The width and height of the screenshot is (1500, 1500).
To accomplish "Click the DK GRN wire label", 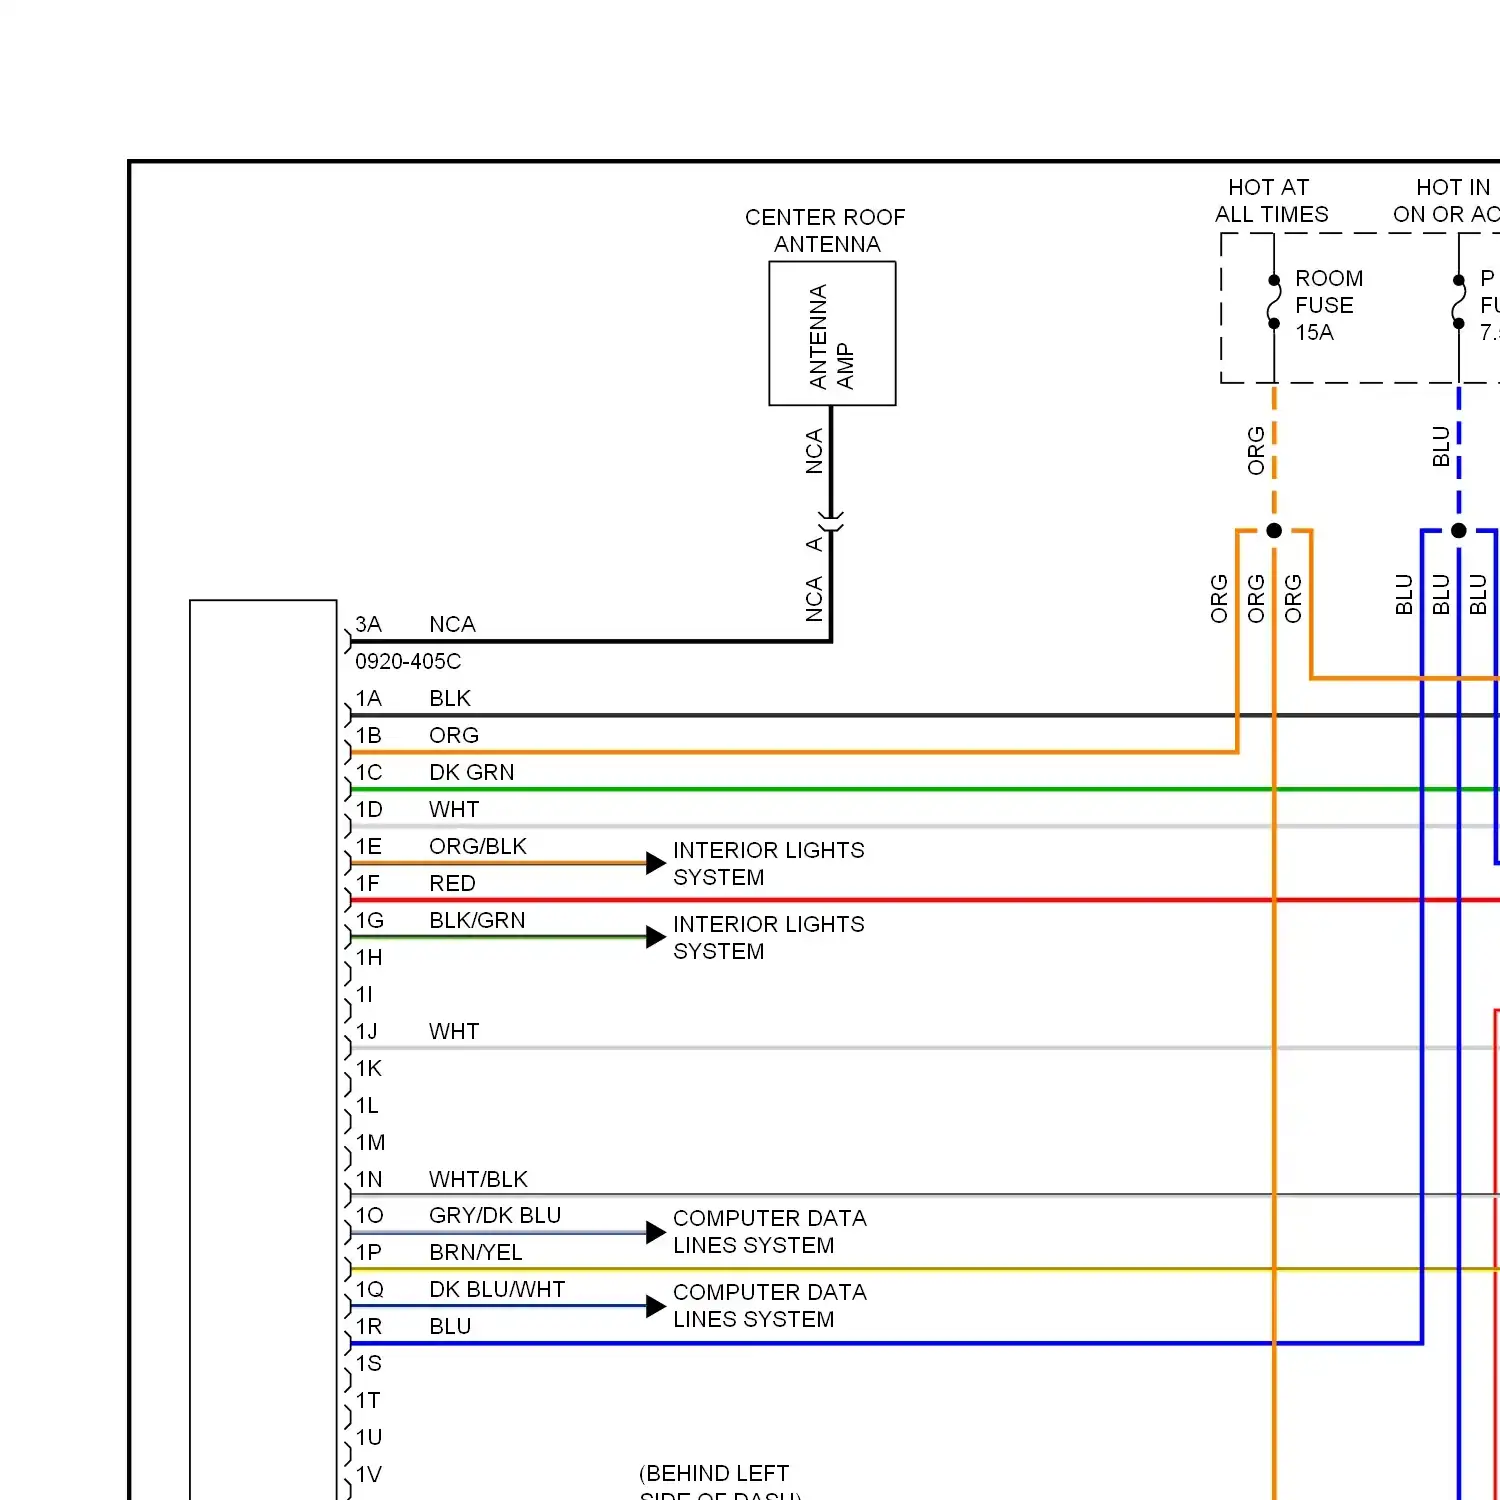I will pos(472,773).
